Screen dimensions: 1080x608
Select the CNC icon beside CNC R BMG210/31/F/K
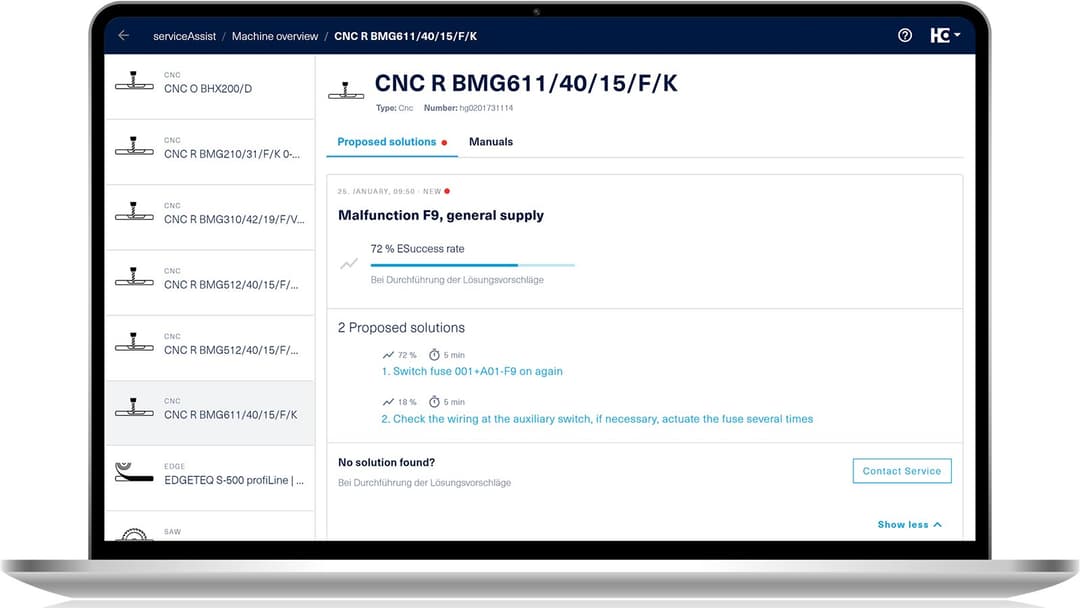click(134, 146)
